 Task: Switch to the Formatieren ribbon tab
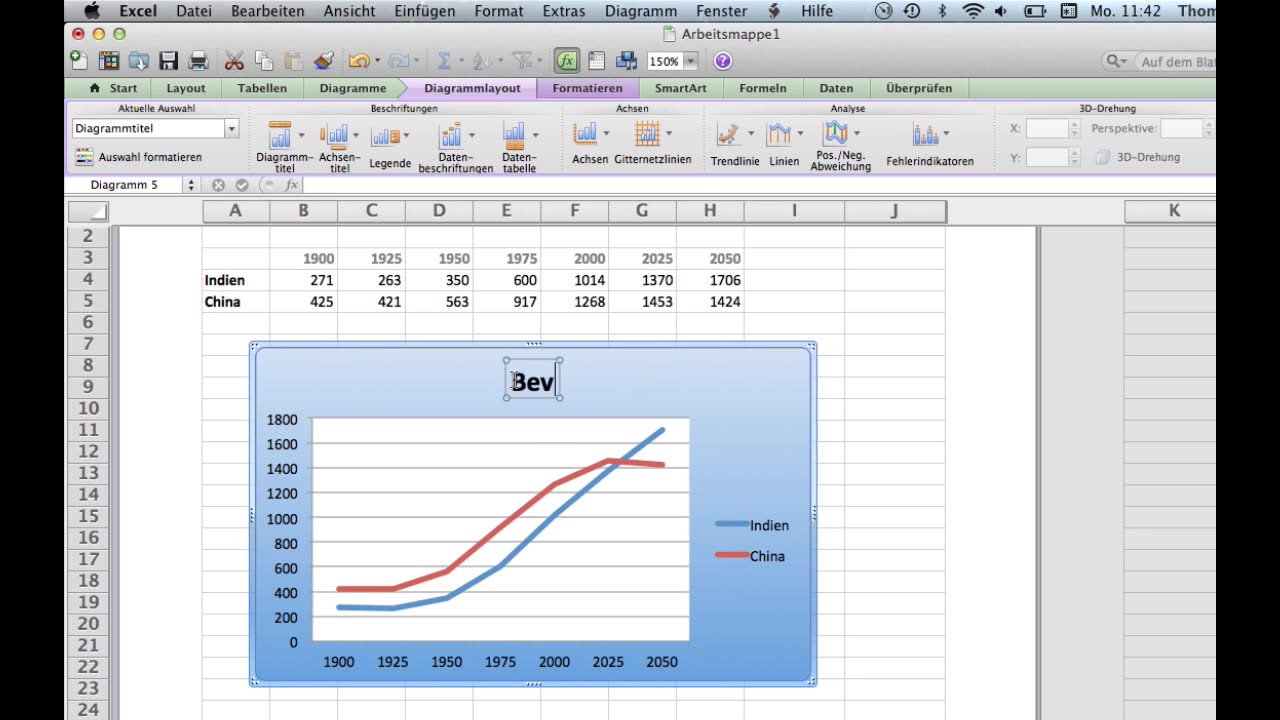tap(587, 88)
